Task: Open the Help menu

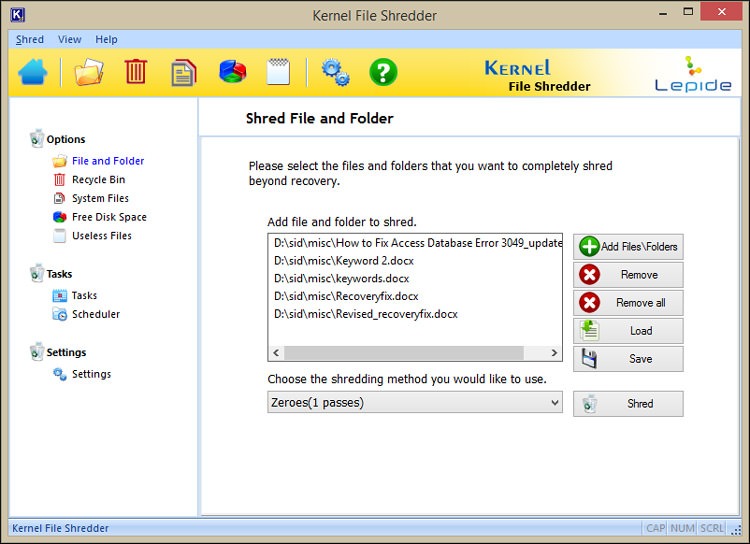Action: click(106, 40)
